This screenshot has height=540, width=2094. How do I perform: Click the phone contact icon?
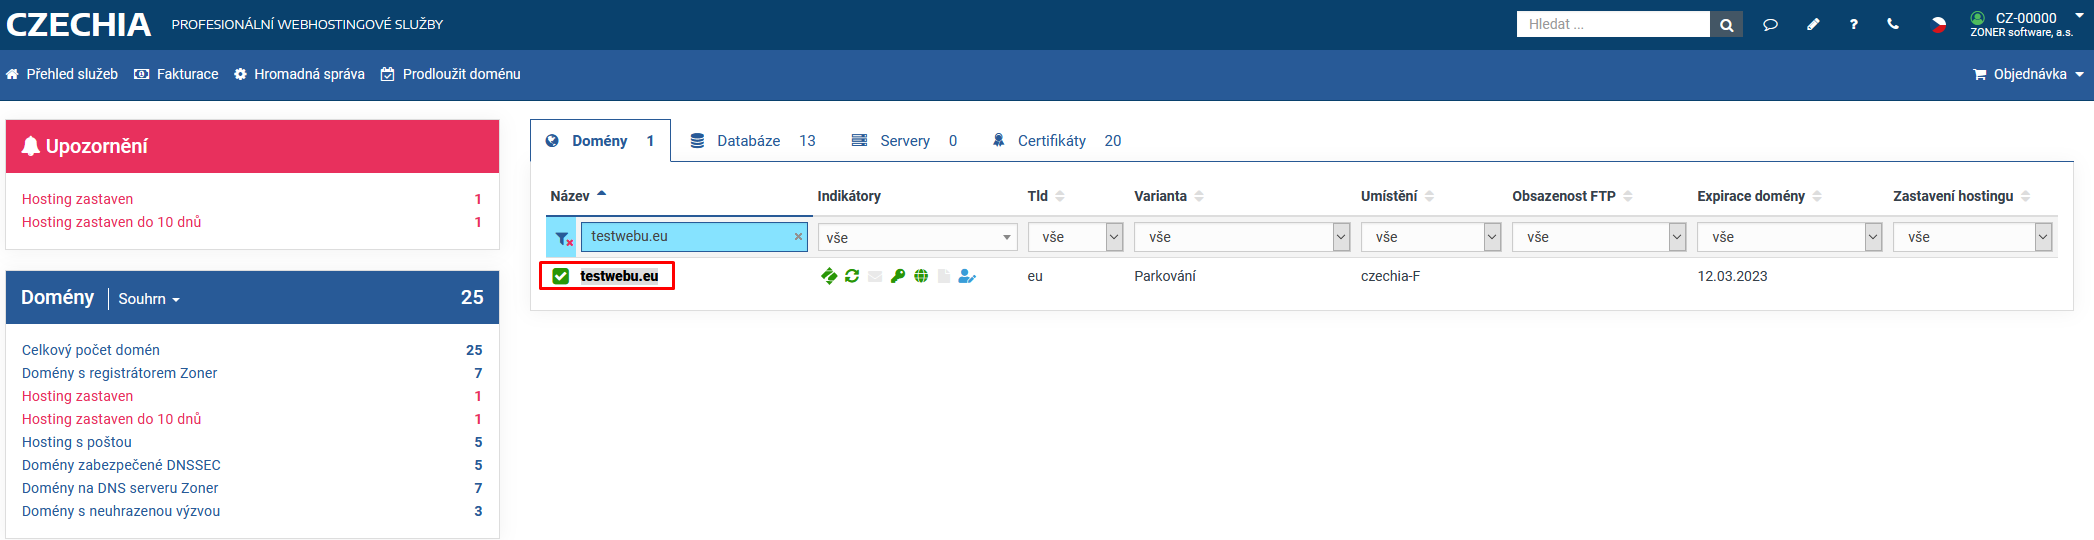[1893, 25]
